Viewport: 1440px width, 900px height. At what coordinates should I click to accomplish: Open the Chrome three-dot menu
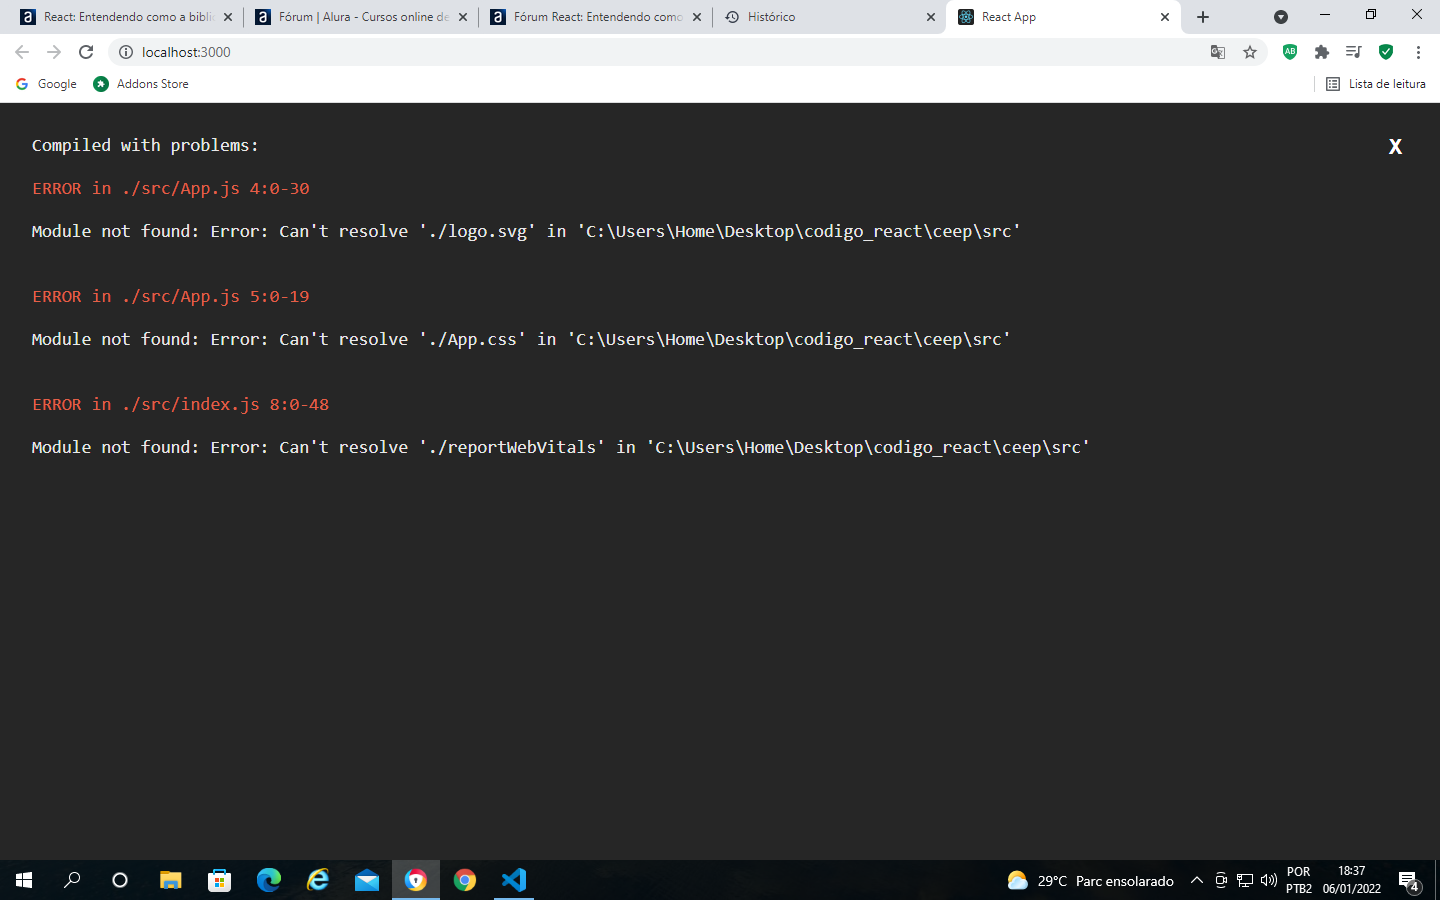[1418, 52]
